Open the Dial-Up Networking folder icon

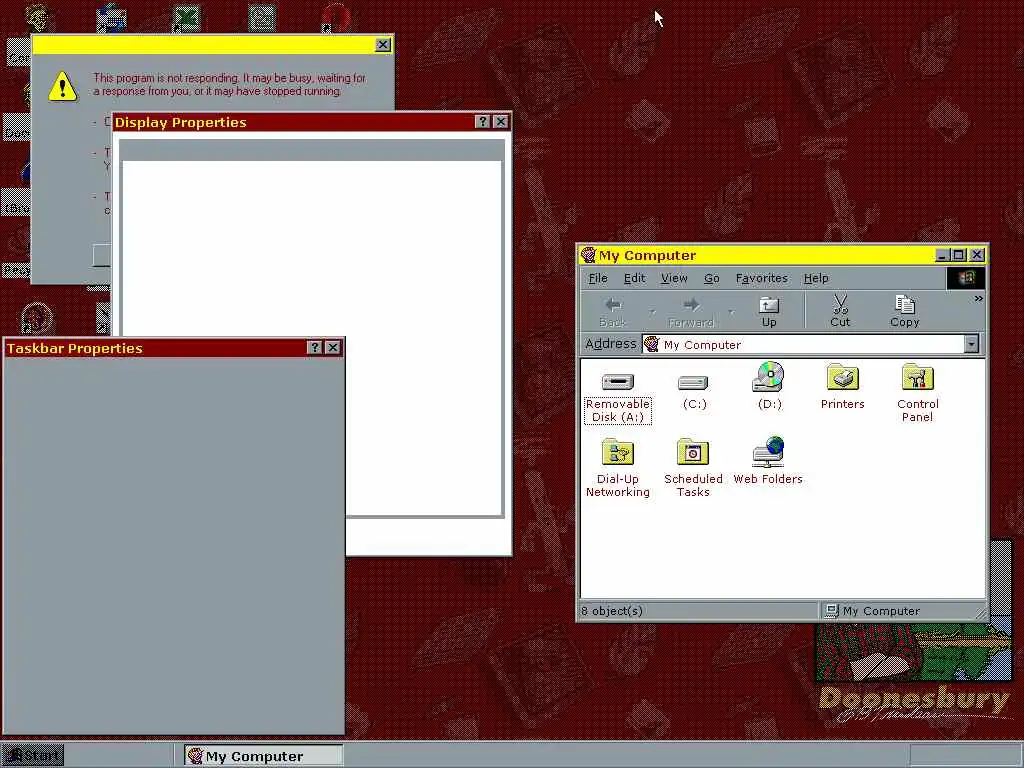pyautogui.click(x=617, y=453)
